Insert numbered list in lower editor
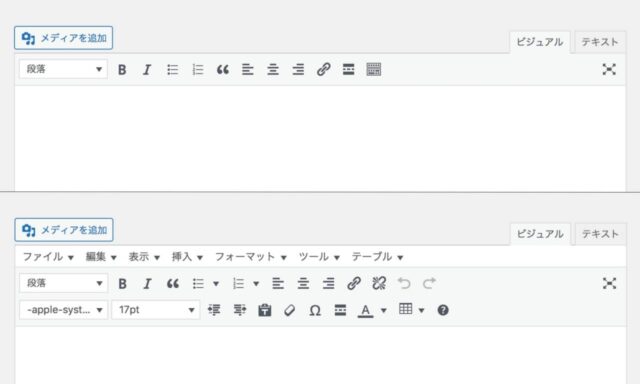 (238, 284)
